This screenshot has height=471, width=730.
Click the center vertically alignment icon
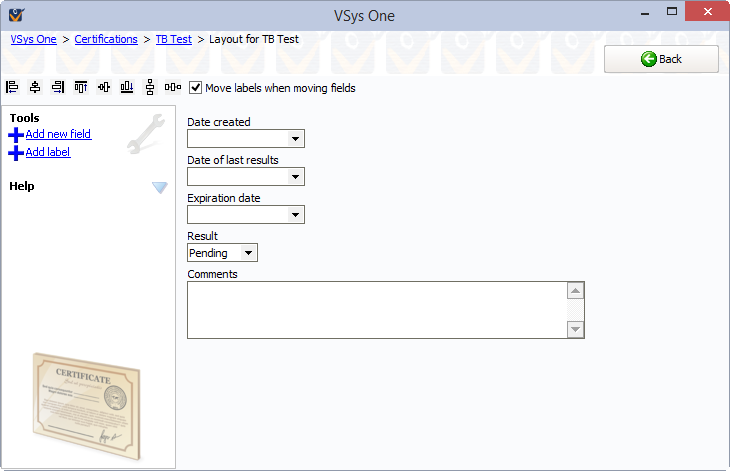click(104, 88)
